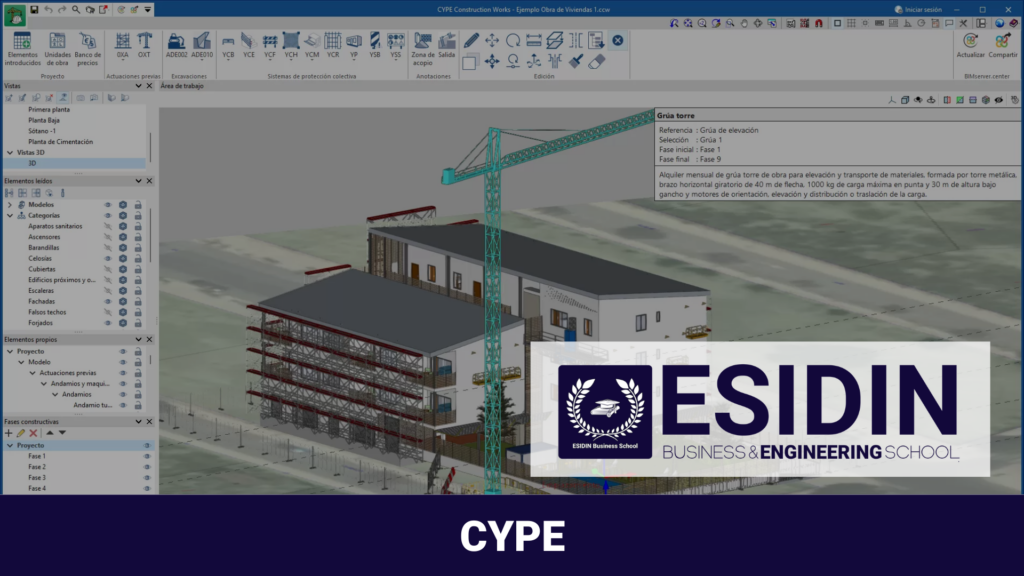Image resolution: width=1024 pixels, height=576 pixels.
Task: Click the YSS protection systems icon
Action: click(395, 42)
